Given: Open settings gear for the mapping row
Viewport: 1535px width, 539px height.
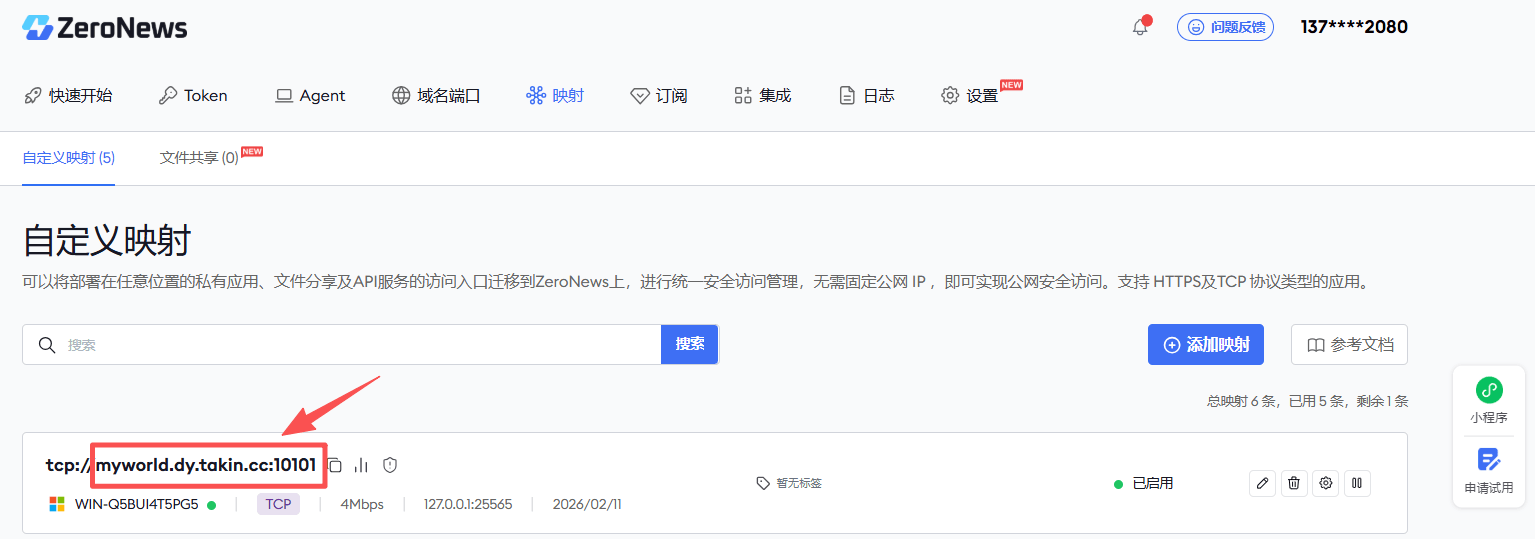Looking at the screenshot, I should pos(1326,483).
